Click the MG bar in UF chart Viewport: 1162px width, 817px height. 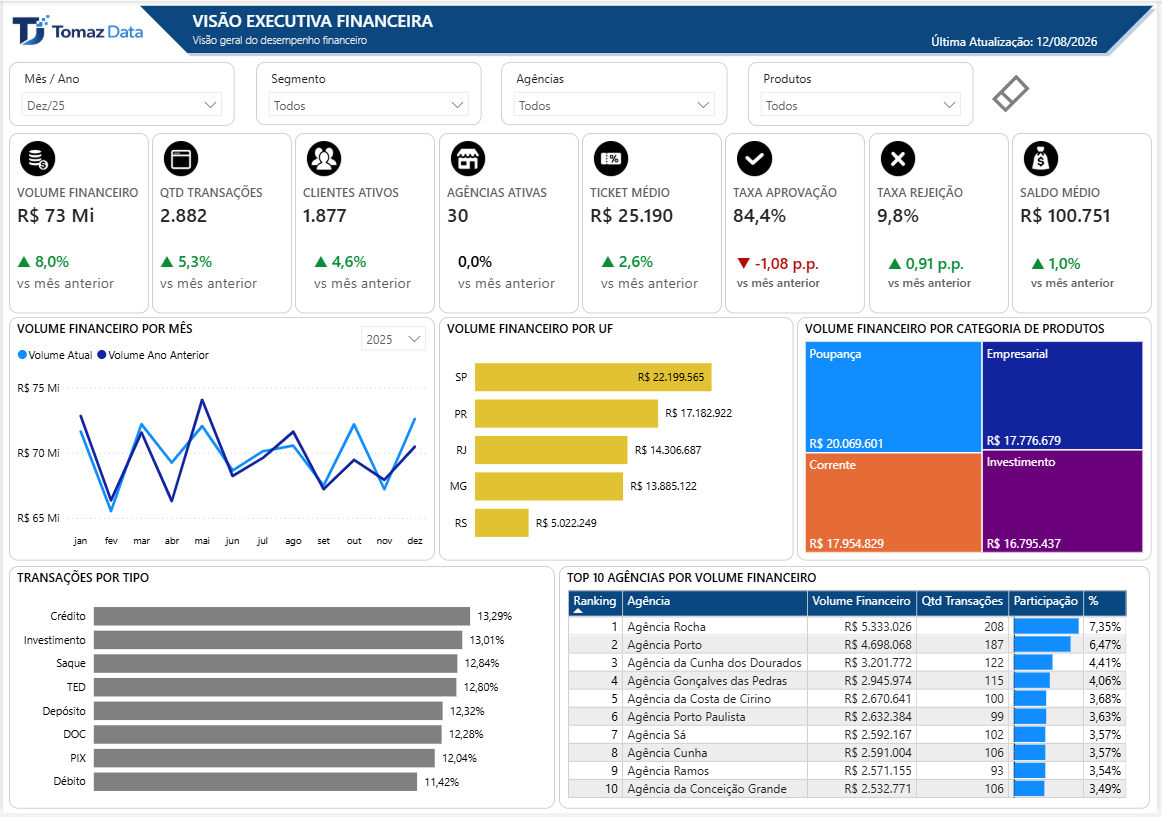[x=548, y=486]
